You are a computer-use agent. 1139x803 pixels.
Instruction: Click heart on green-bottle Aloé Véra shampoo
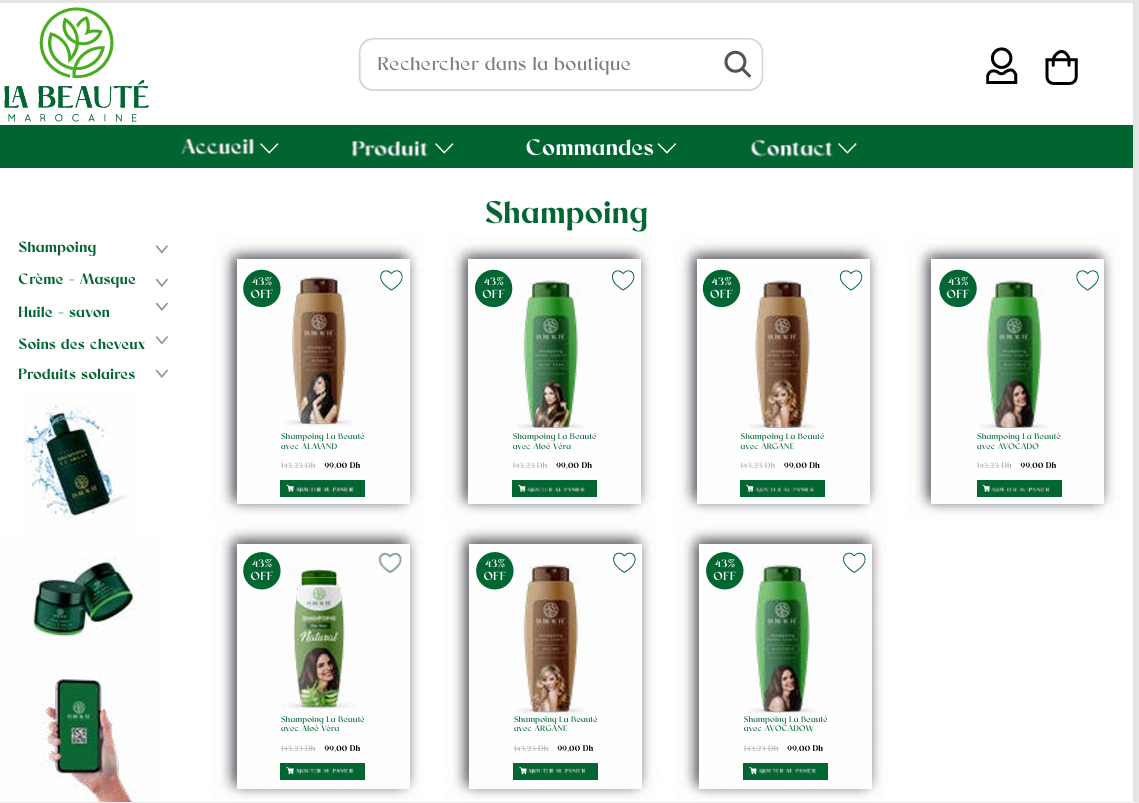coord(623,280)
